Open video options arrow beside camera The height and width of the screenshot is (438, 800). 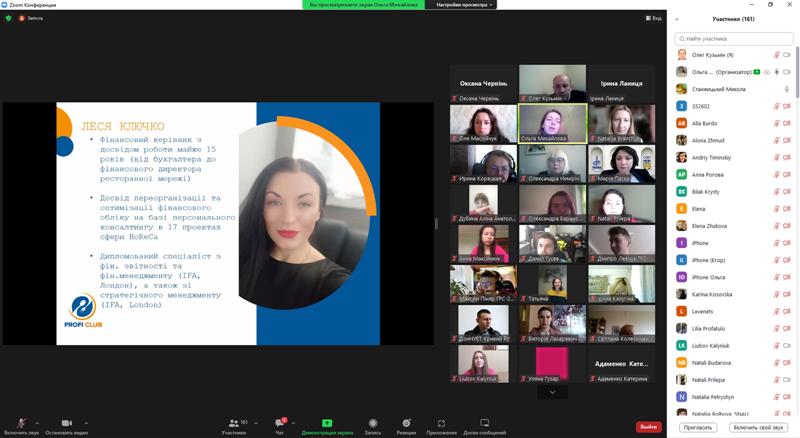[x=86, y=423]
